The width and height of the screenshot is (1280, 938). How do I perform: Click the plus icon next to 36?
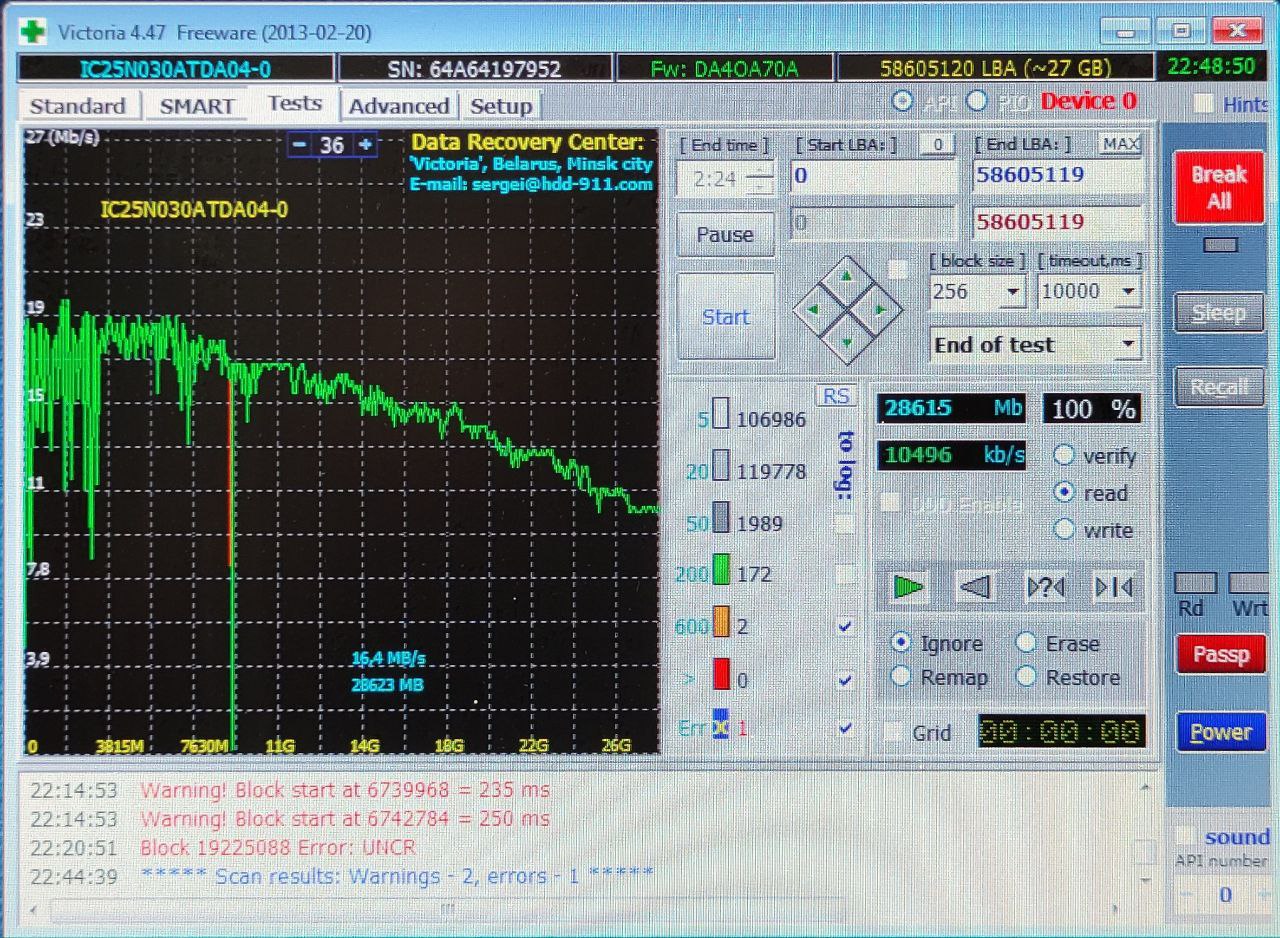(x=366, y=145)
